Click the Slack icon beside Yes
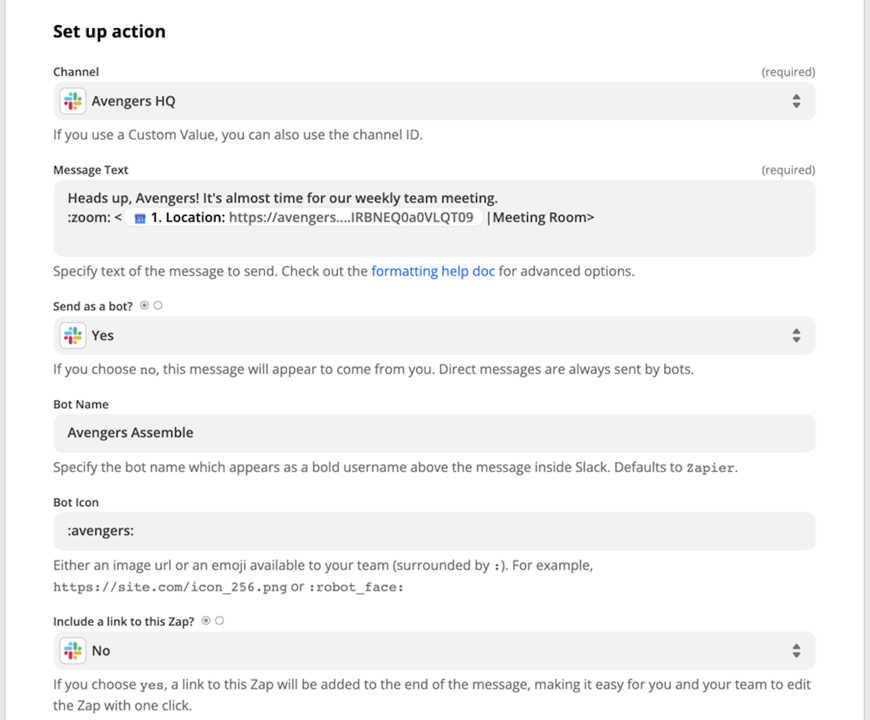The height and width of the screenshot is (720, 870). [73, 336]
